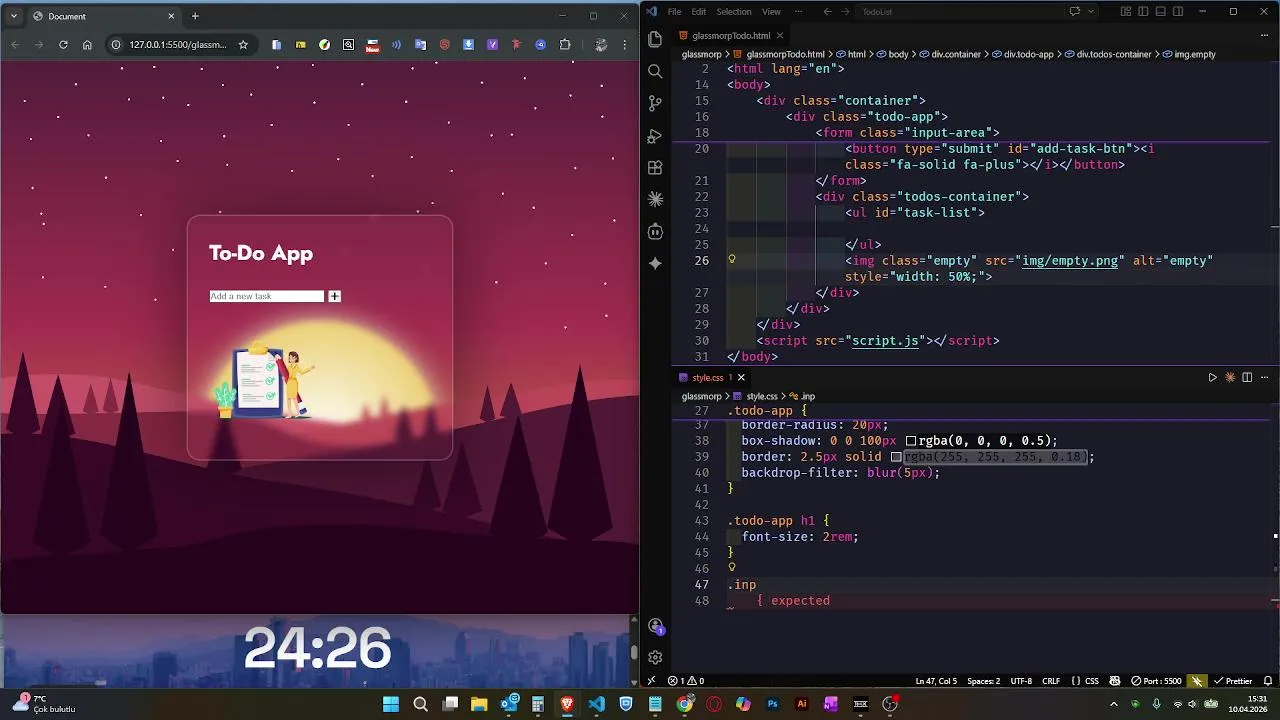The image size is (1280, 720).
Task: Open Photoshop from the taskbar
Action: click(x=772, y=704)
